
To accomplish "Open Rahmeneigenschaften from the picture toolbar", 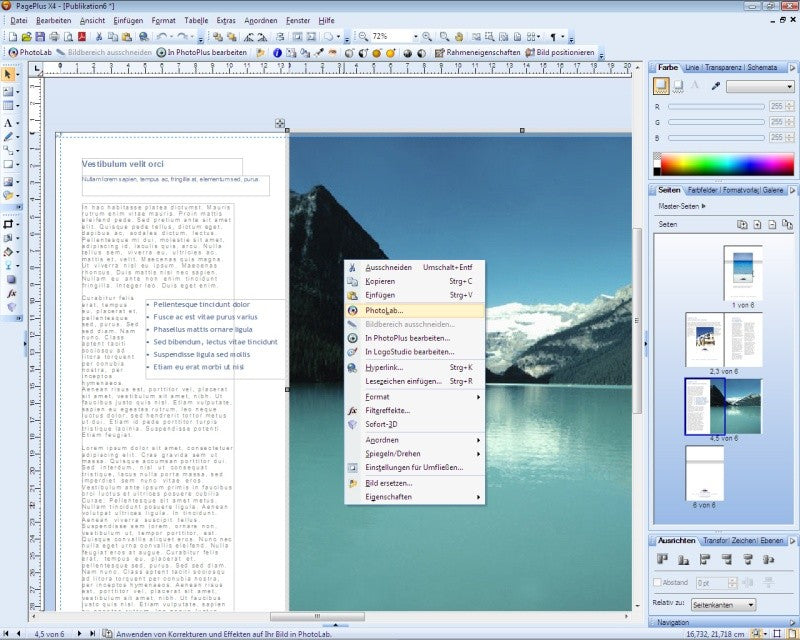I will (477, 53).
